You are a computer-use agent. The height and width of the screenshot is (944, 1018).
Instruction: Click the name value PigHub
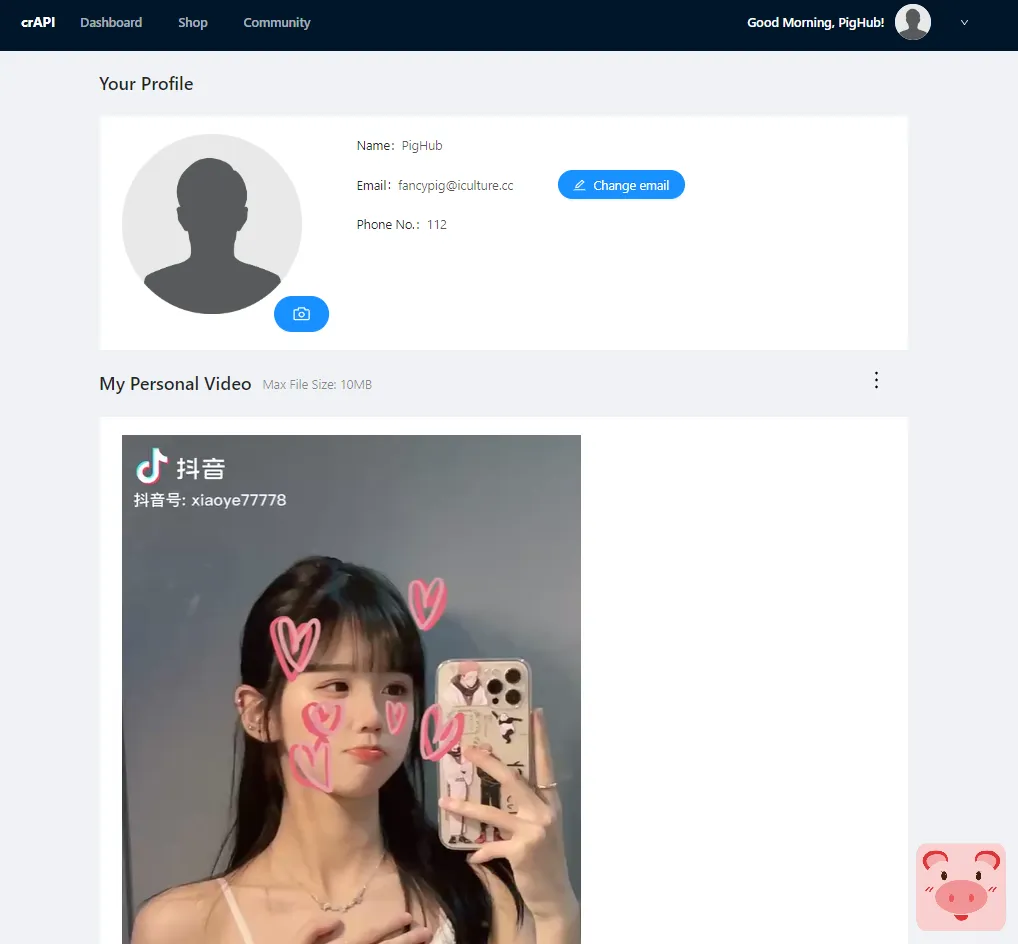(x=421, y=145)
